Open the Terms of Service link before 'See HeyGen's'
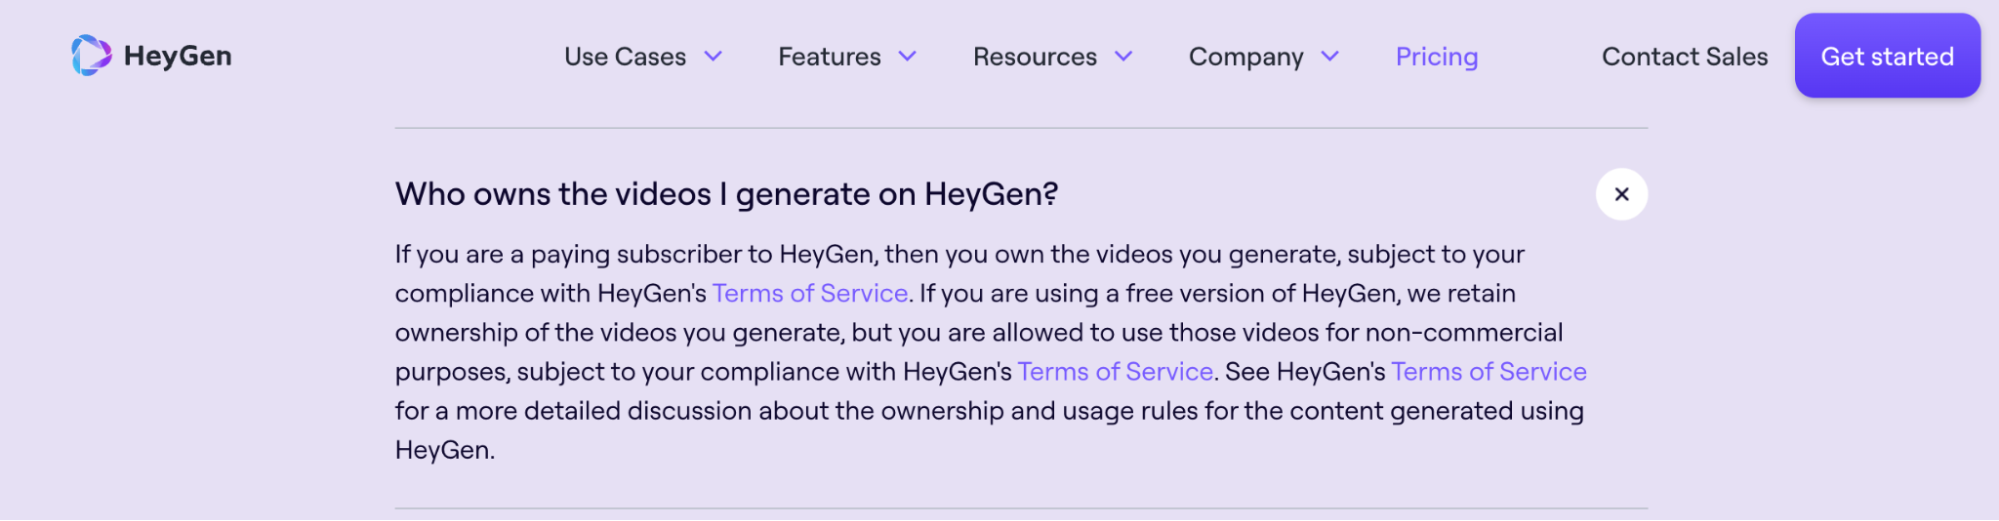The image size is (1999, 521). point(1115,372)
